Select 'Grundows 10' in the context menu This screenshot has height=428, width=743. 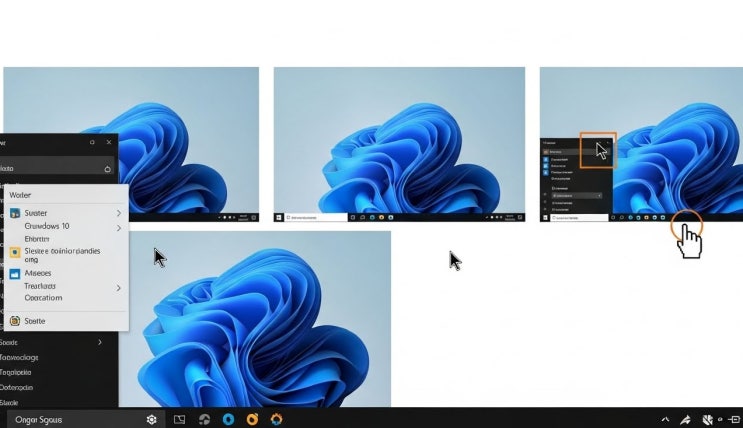coord(65,226)
